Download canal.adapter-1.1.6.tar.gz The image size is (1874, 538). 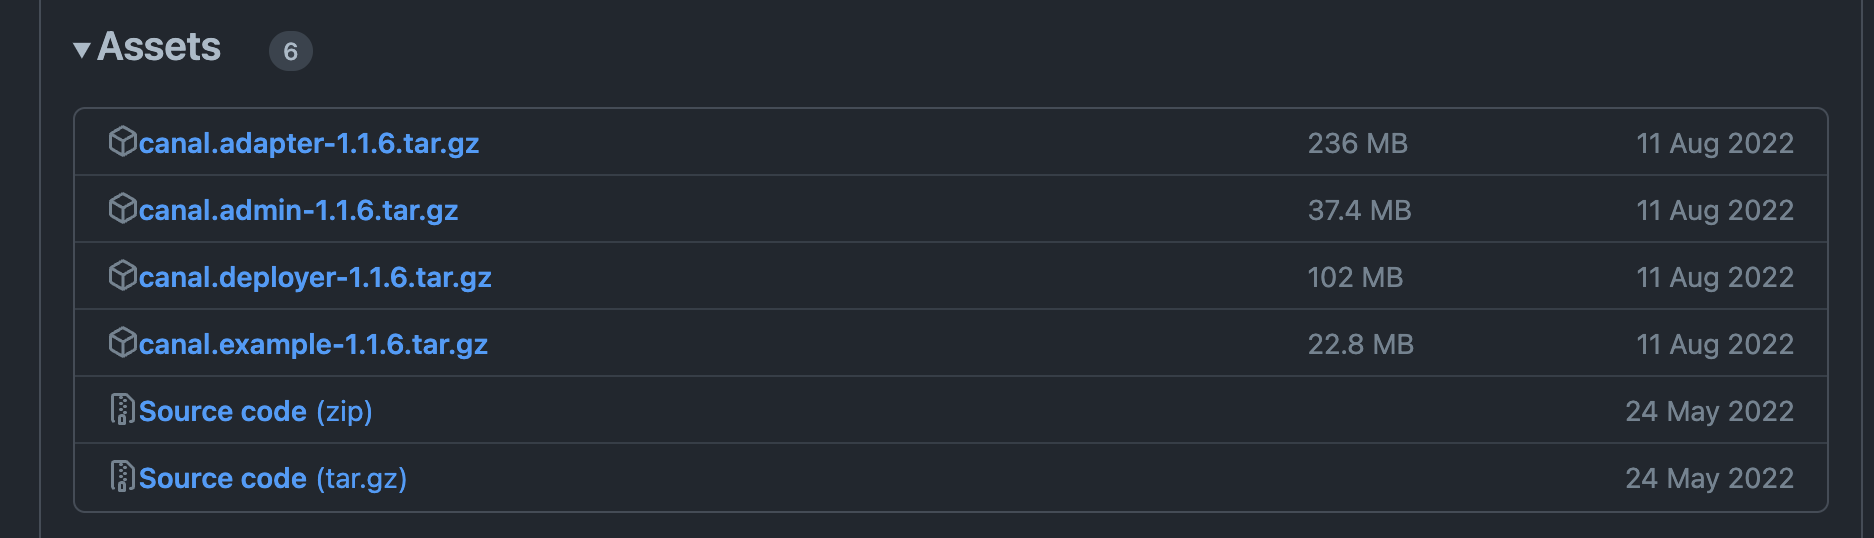pyautogui.click(x=308, y=143)
